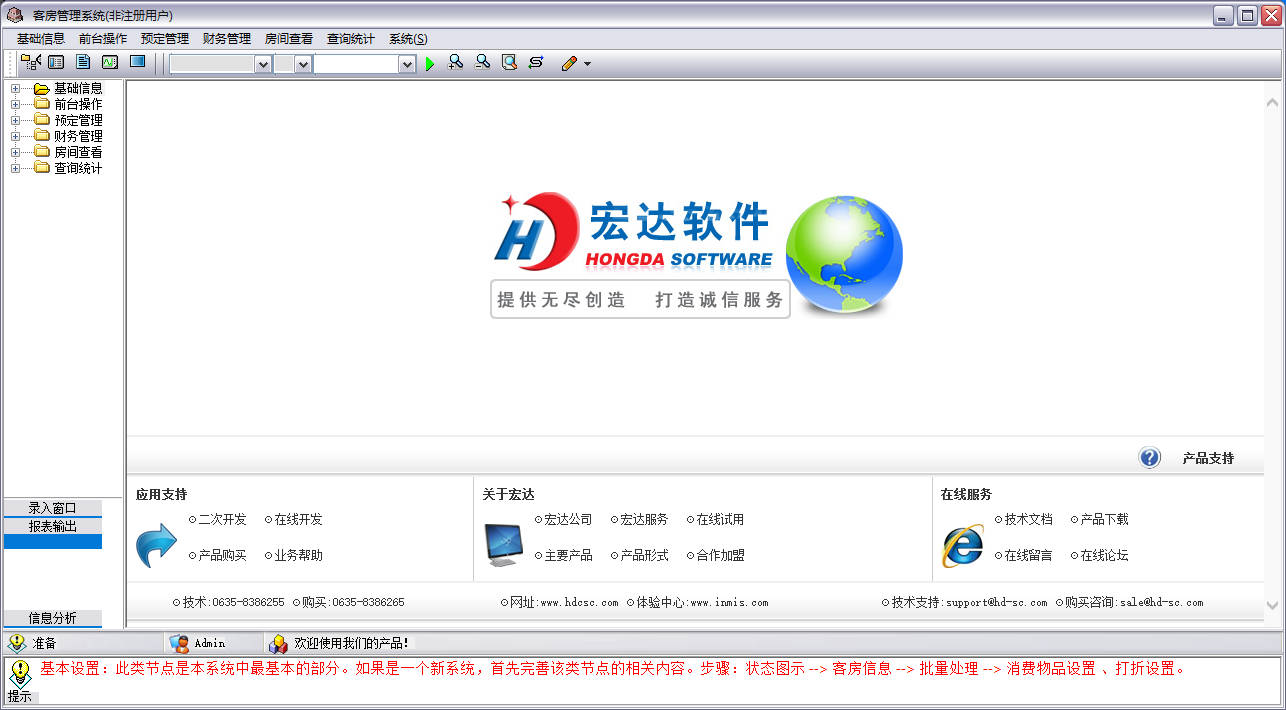Click the add search condition icon
1286x710 pixels.
click(x=455, y=63)
